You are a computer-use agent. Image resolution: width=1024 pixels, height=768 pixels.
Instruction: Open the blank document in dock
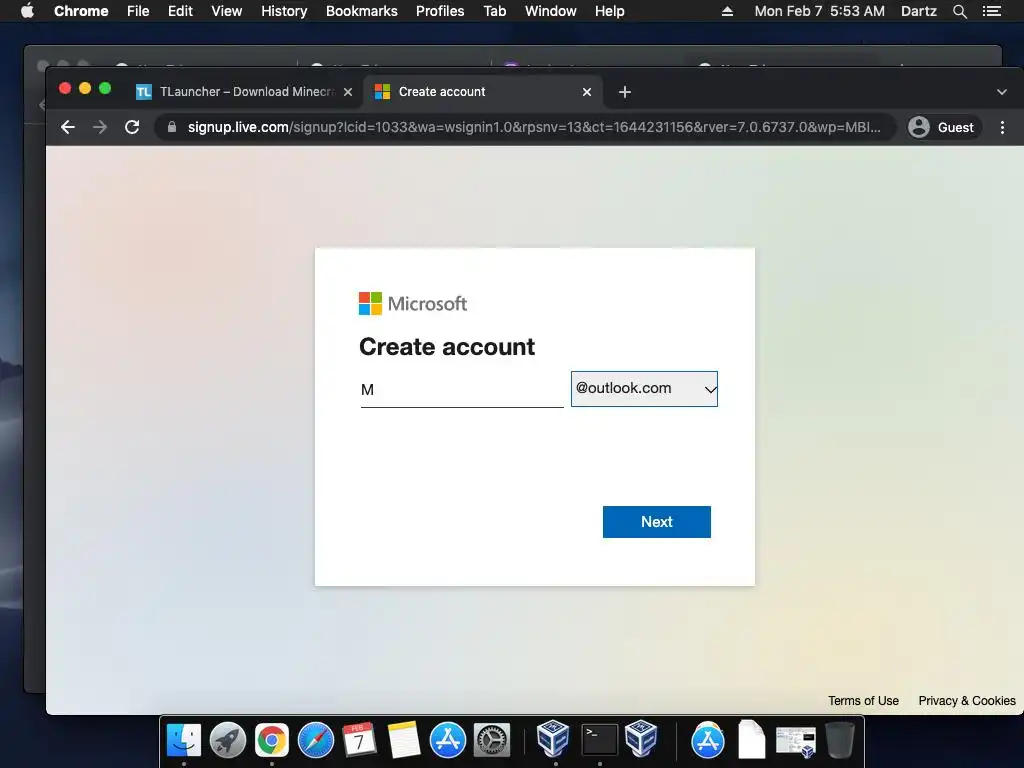[752, 739]
